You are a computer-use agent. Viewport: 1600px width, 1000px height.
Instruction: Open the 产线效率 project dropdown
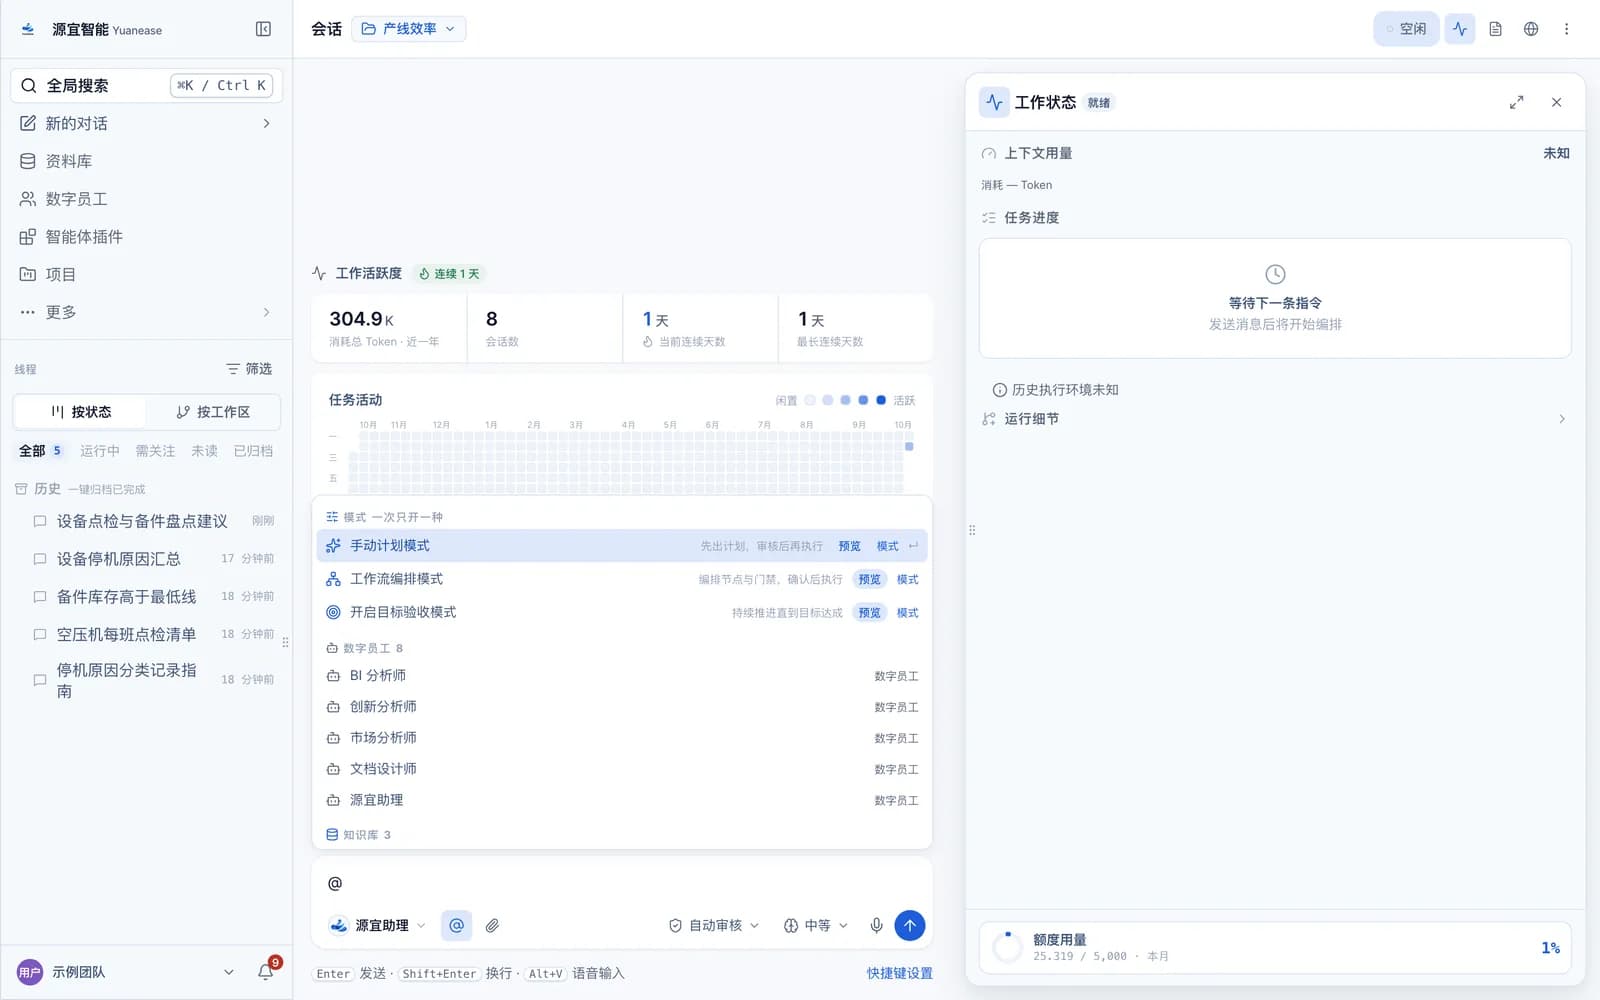tap(408, 29)
